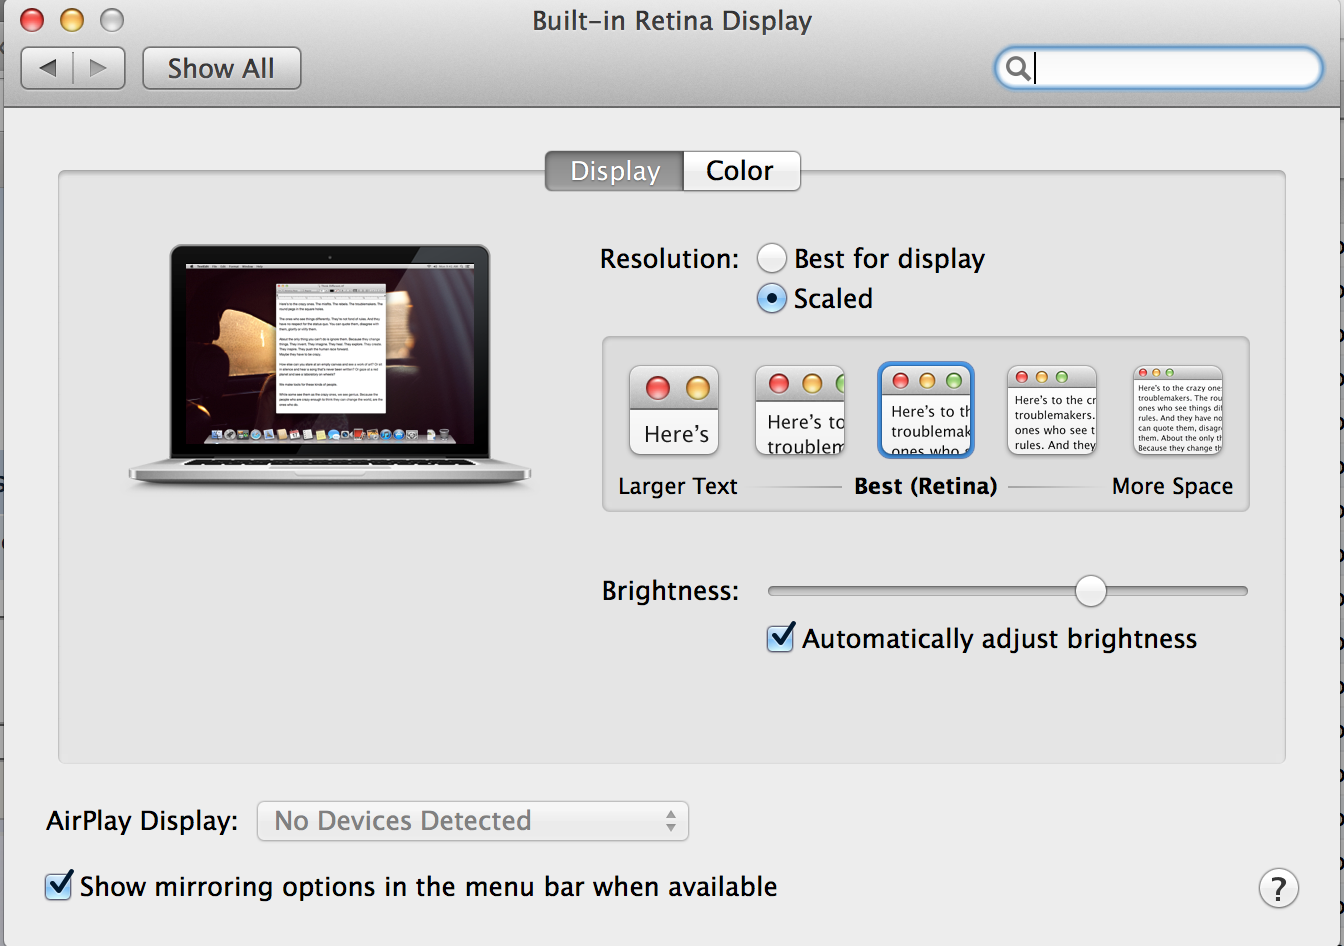The image size is (1344, 946).
Task: Select the Scaled resolution option
Action: pos(771,298)
